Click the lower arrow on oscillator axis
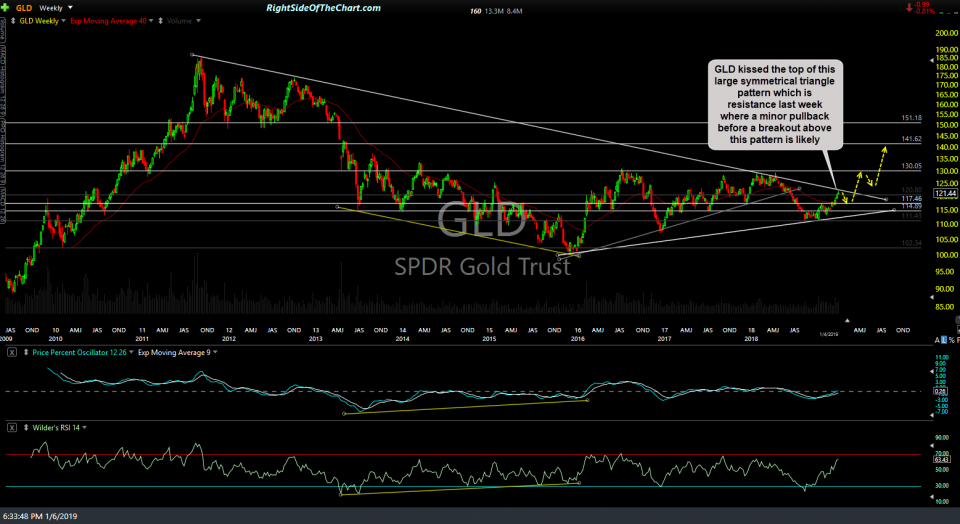Image resolution: width=960 pixels, height=524 pixels. (931, 415)
